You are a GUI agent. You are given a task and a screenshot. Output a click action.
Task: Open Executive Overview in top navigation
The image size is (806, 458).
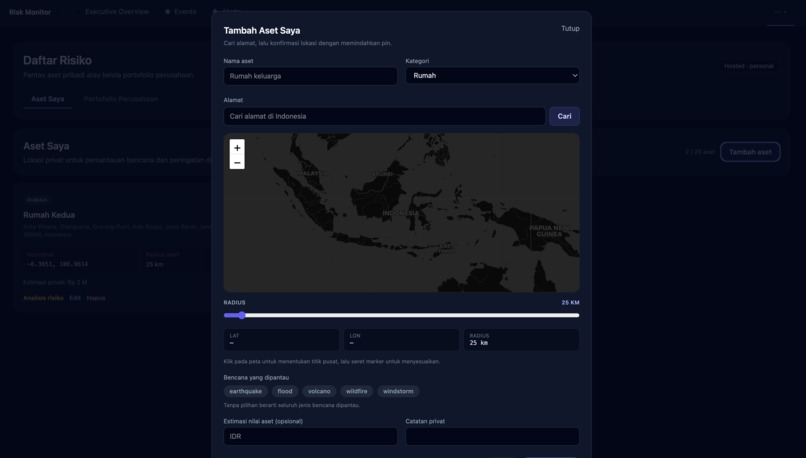117,12
